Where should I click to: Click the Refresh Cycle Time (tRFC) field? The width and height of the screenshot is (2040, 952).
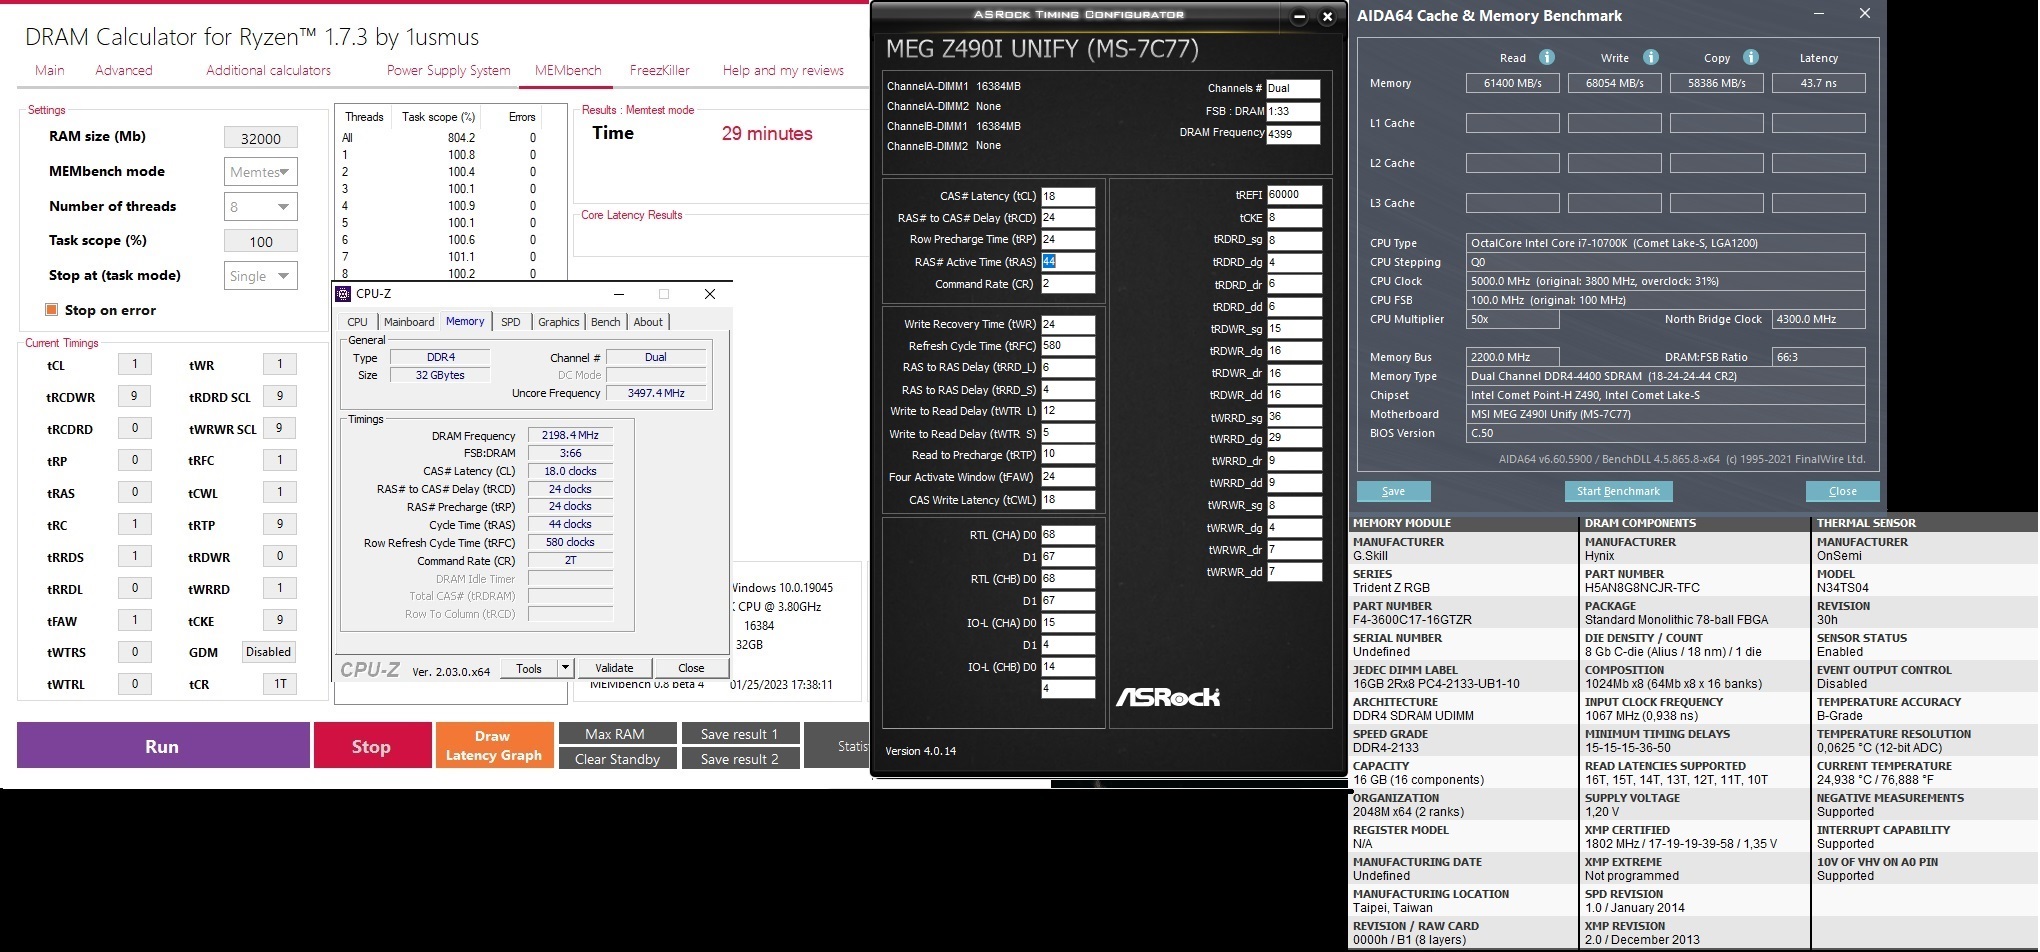tap(1068, 346)
